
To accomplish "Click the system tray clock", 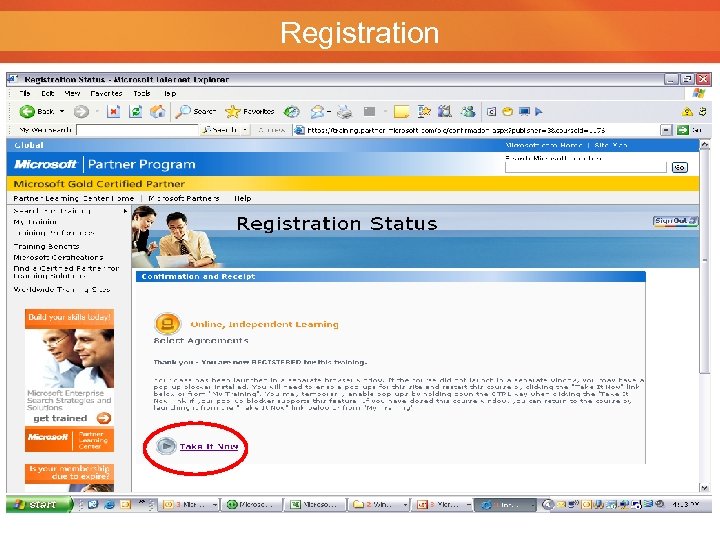I will click(x=686, y=505).
